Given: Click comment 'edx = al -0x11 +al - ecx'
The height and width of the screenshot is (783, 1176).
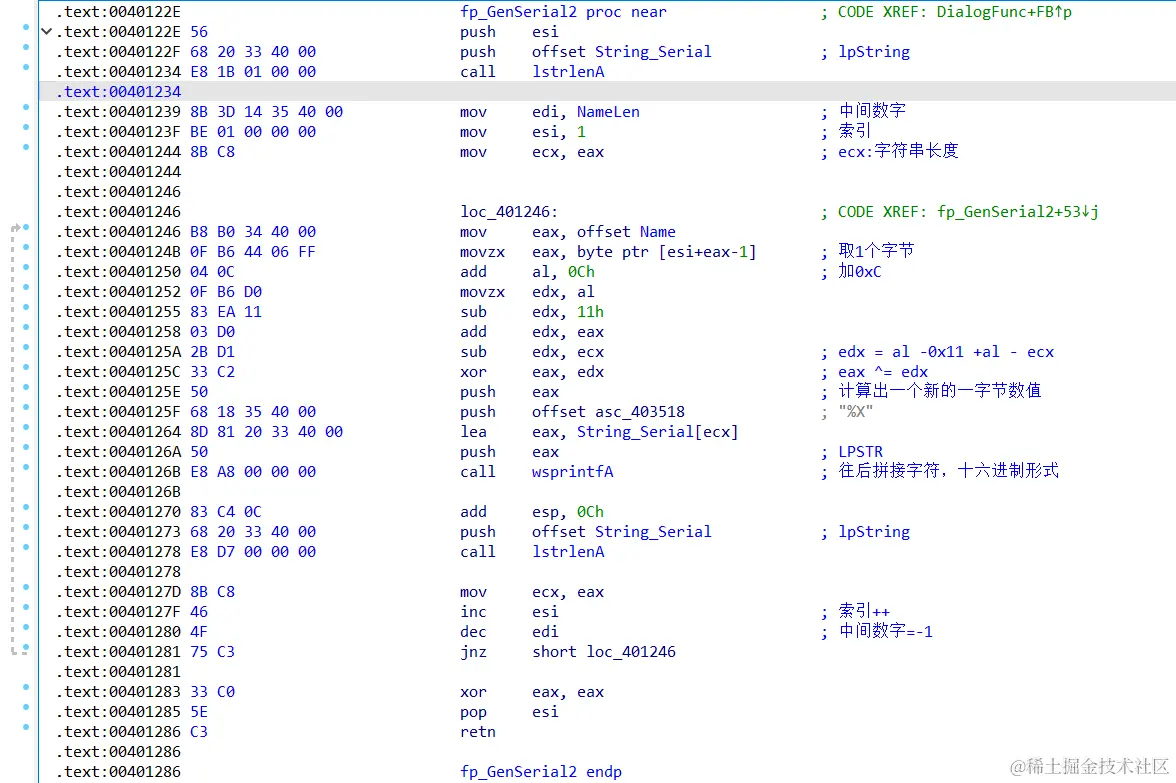Looking at the screenshot, I should (x=946, y=352).
